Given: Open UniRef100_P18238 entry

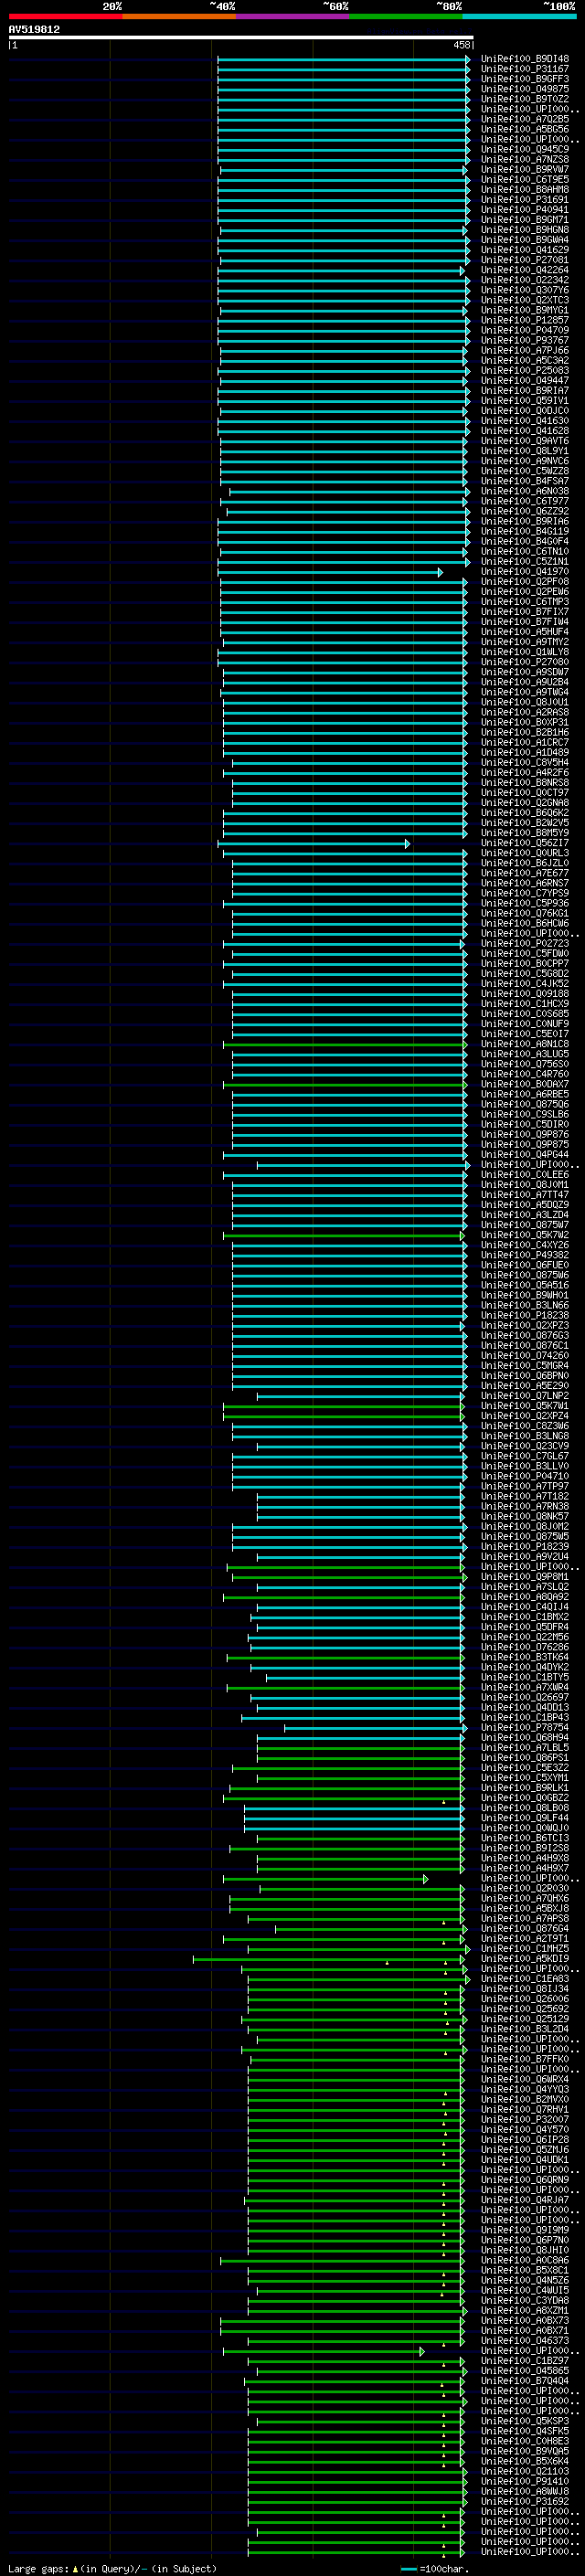Looking at the screenshot, I should 525,1315.
